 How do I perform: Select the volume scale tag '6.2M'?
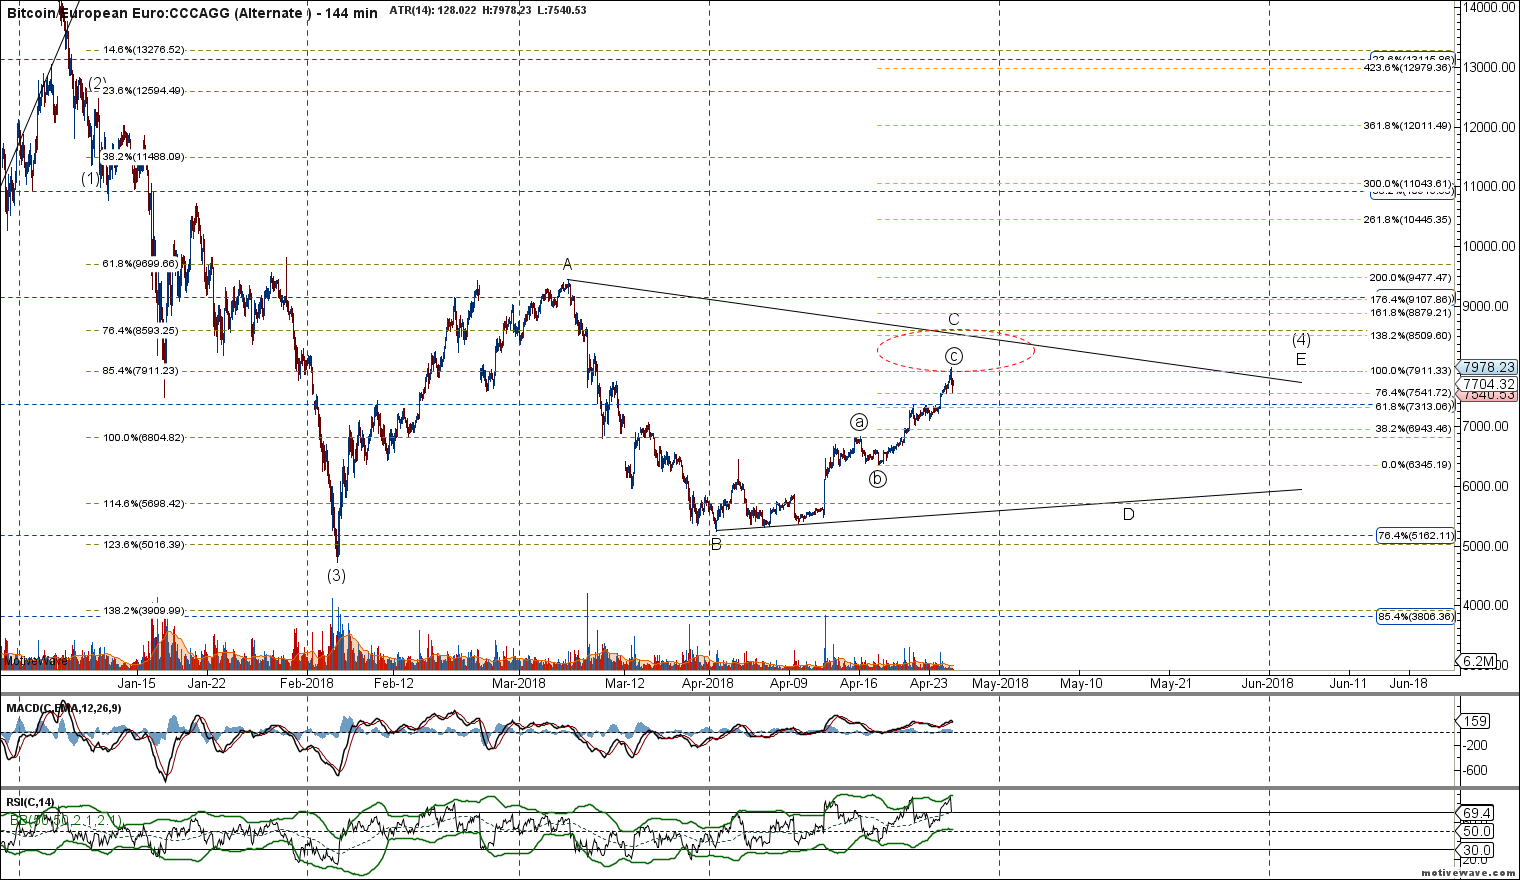point(1477,662)
